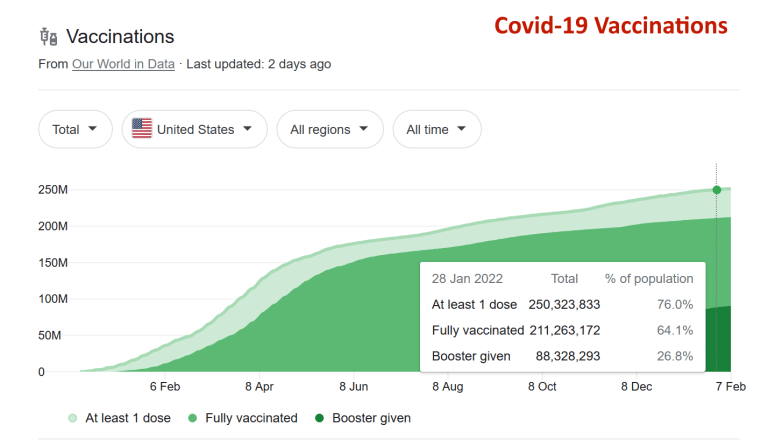Viewport: 768px width, 446px height.
Task: Expand the United States country dropdown
Action: point(194,129)
